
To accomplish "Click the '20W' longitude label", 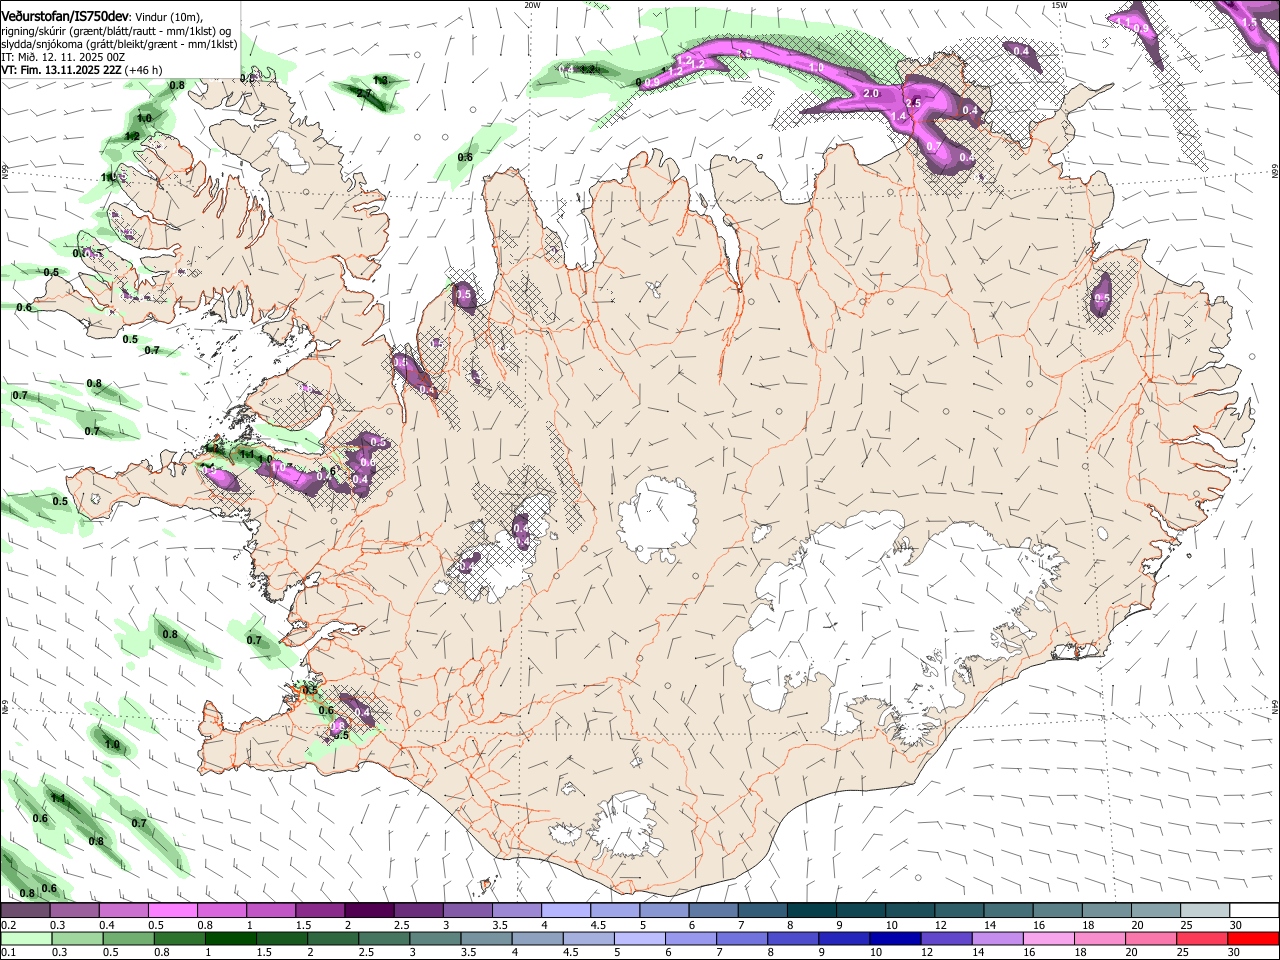I will [x=532, y=5].
